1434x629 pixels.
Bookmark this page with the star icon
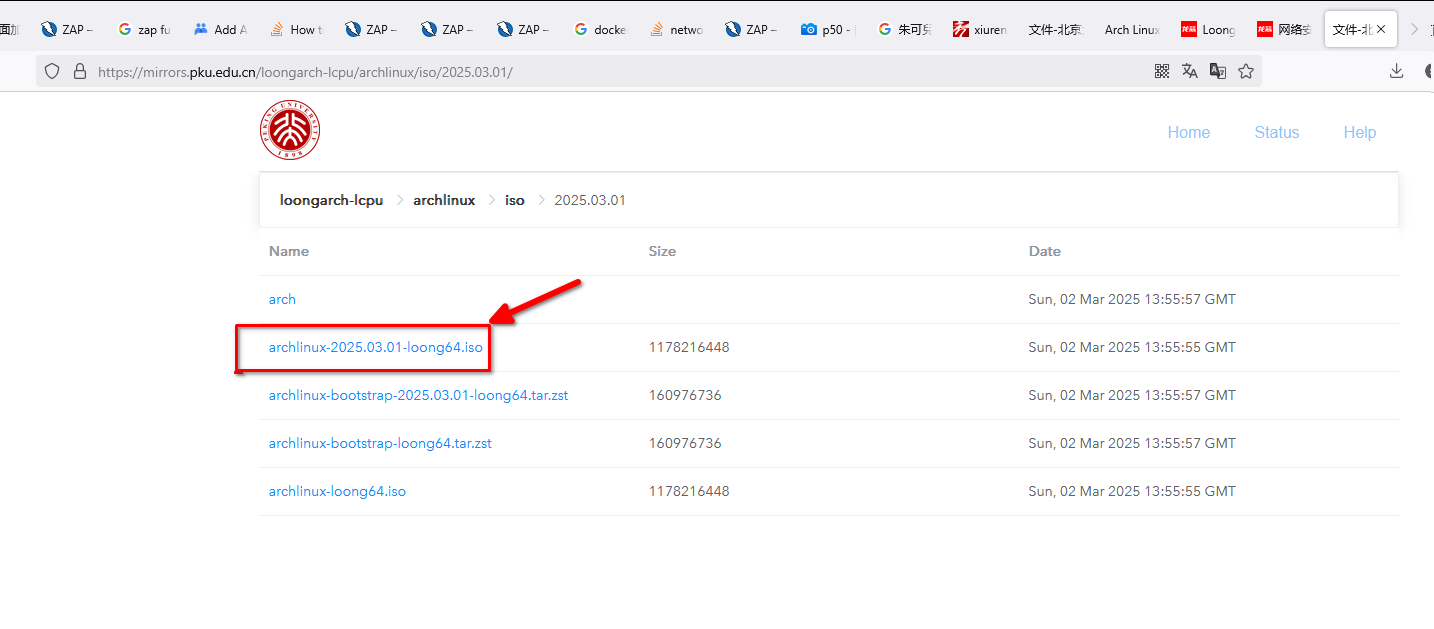(x=1246, y=71)
